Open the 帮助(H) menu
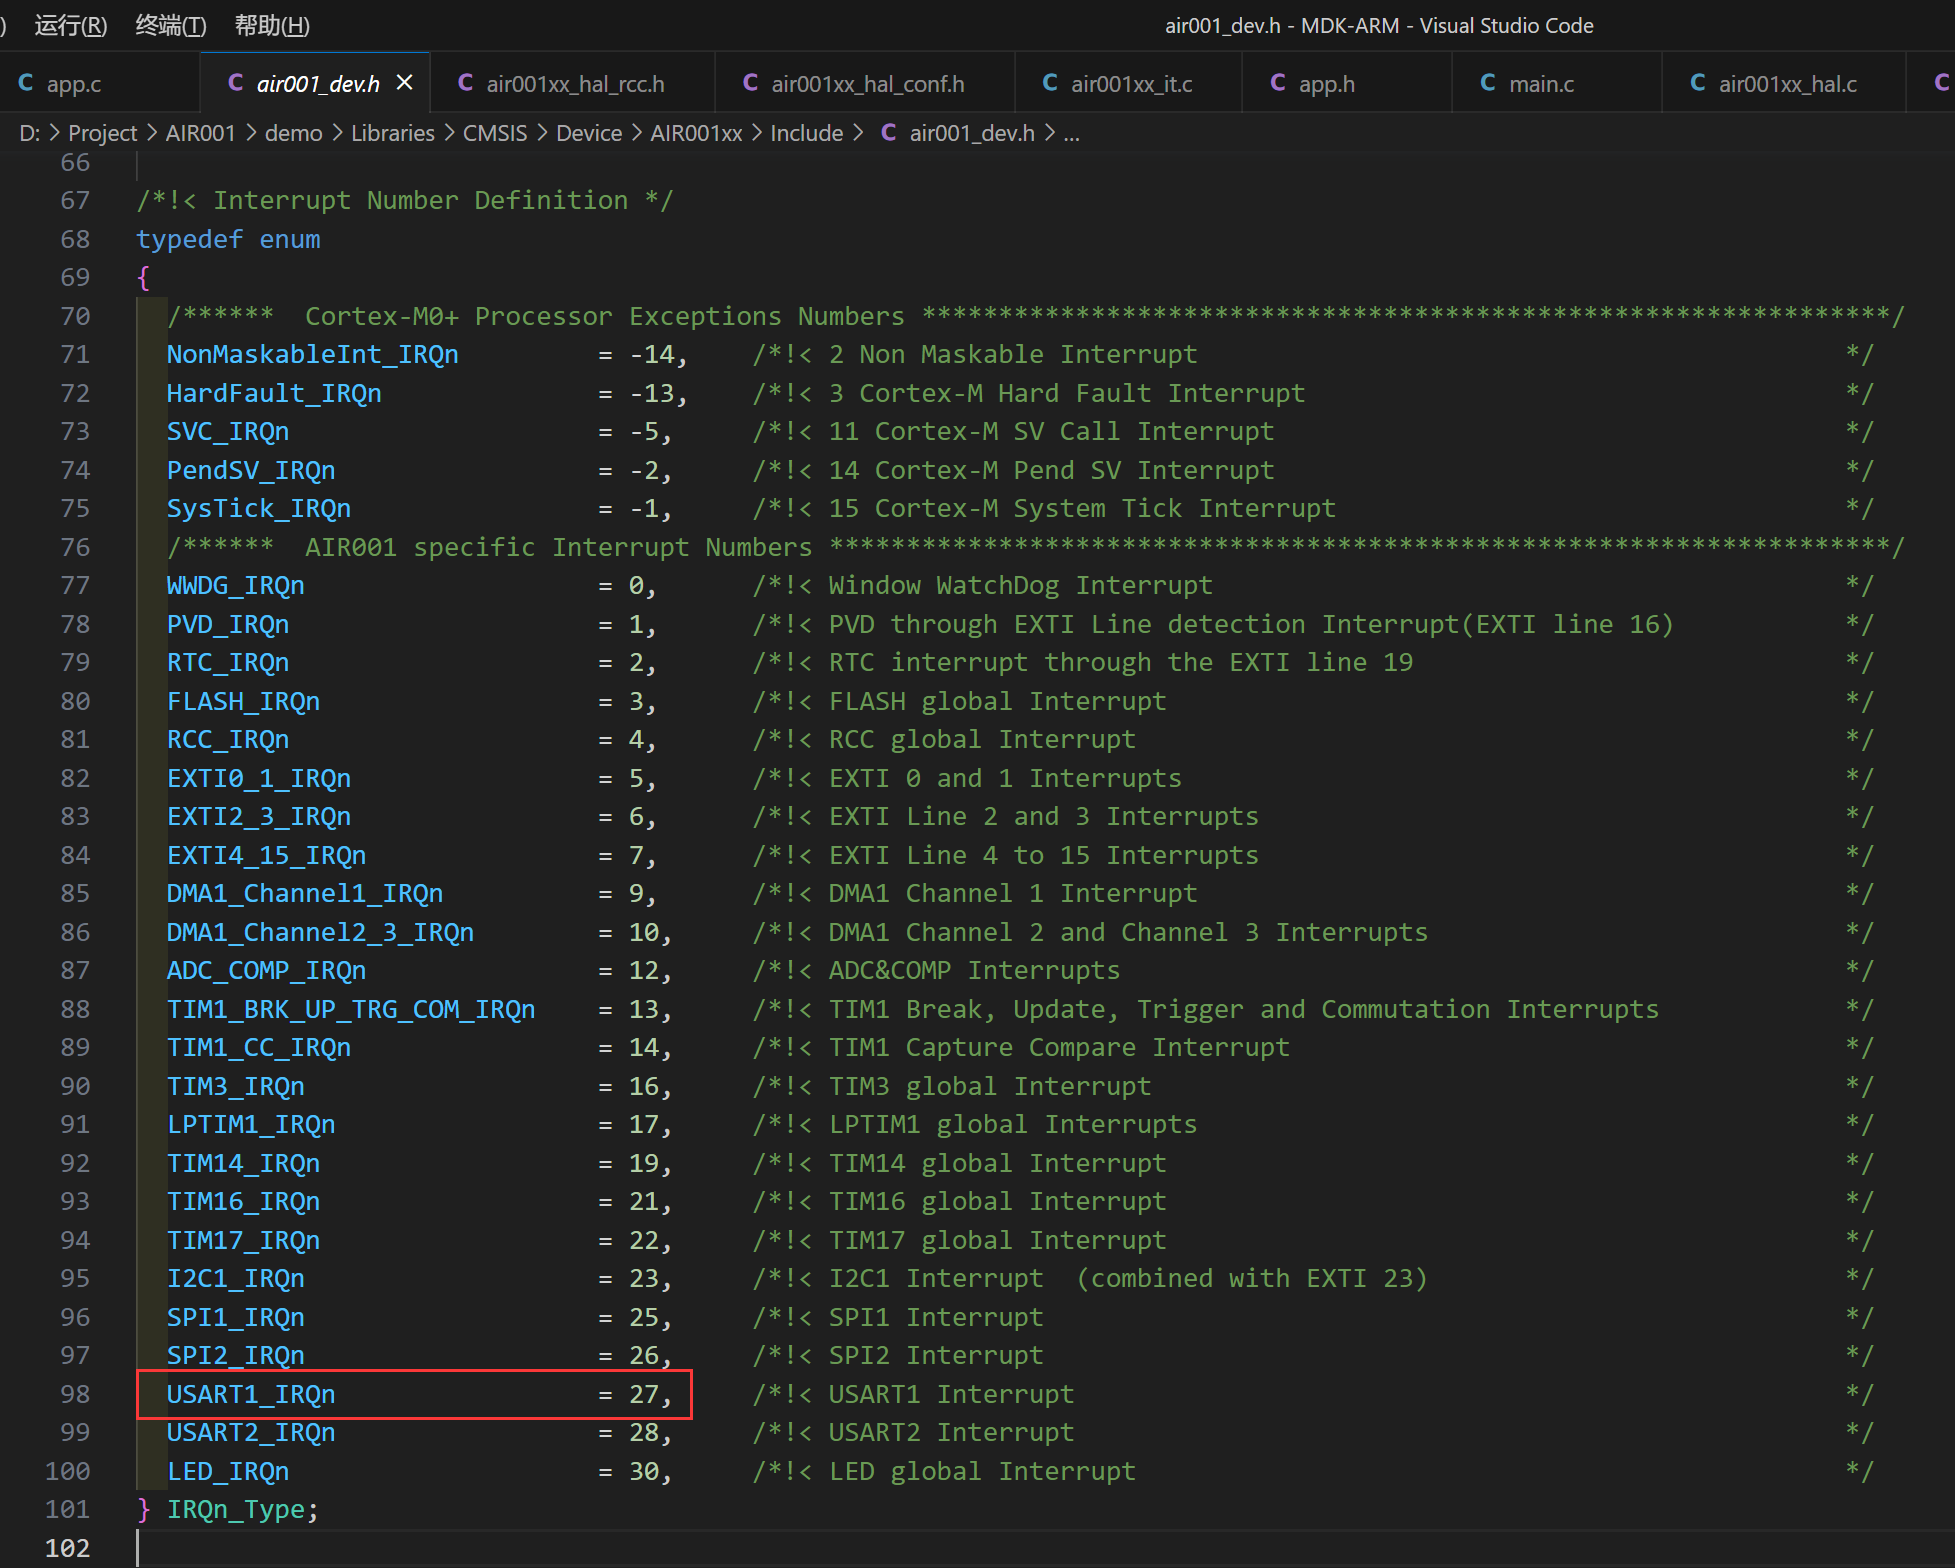 (x=272, y=25)
